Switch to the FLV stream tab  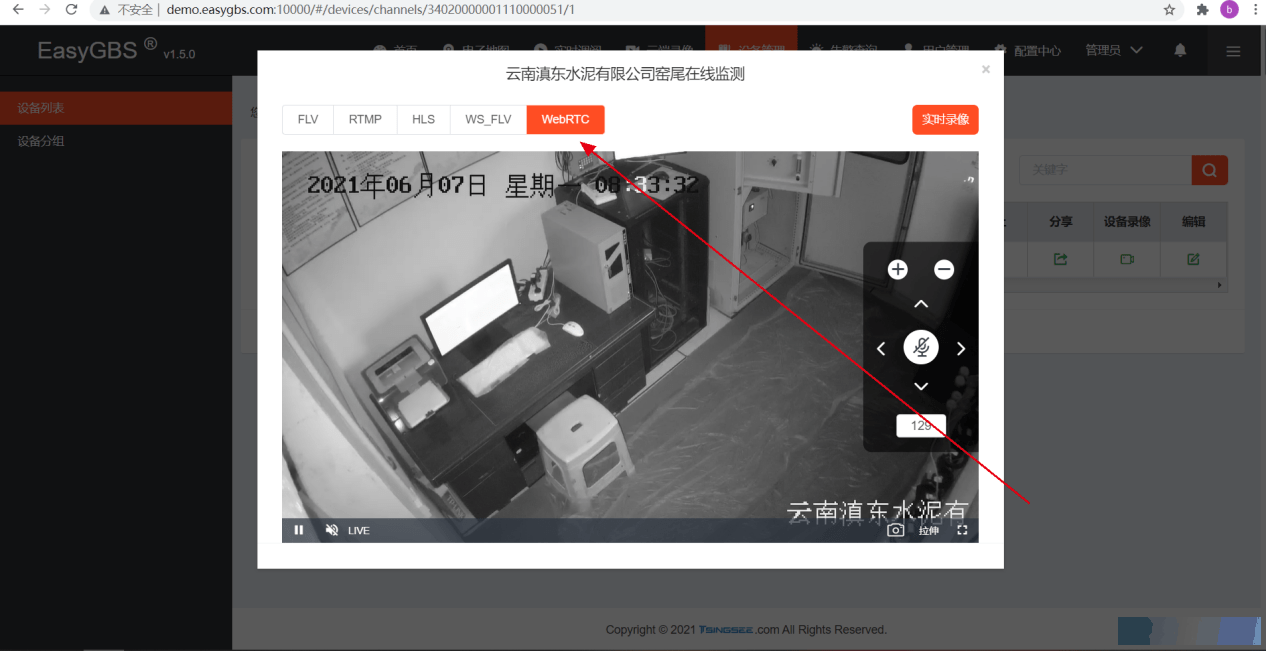click(308, 120)
